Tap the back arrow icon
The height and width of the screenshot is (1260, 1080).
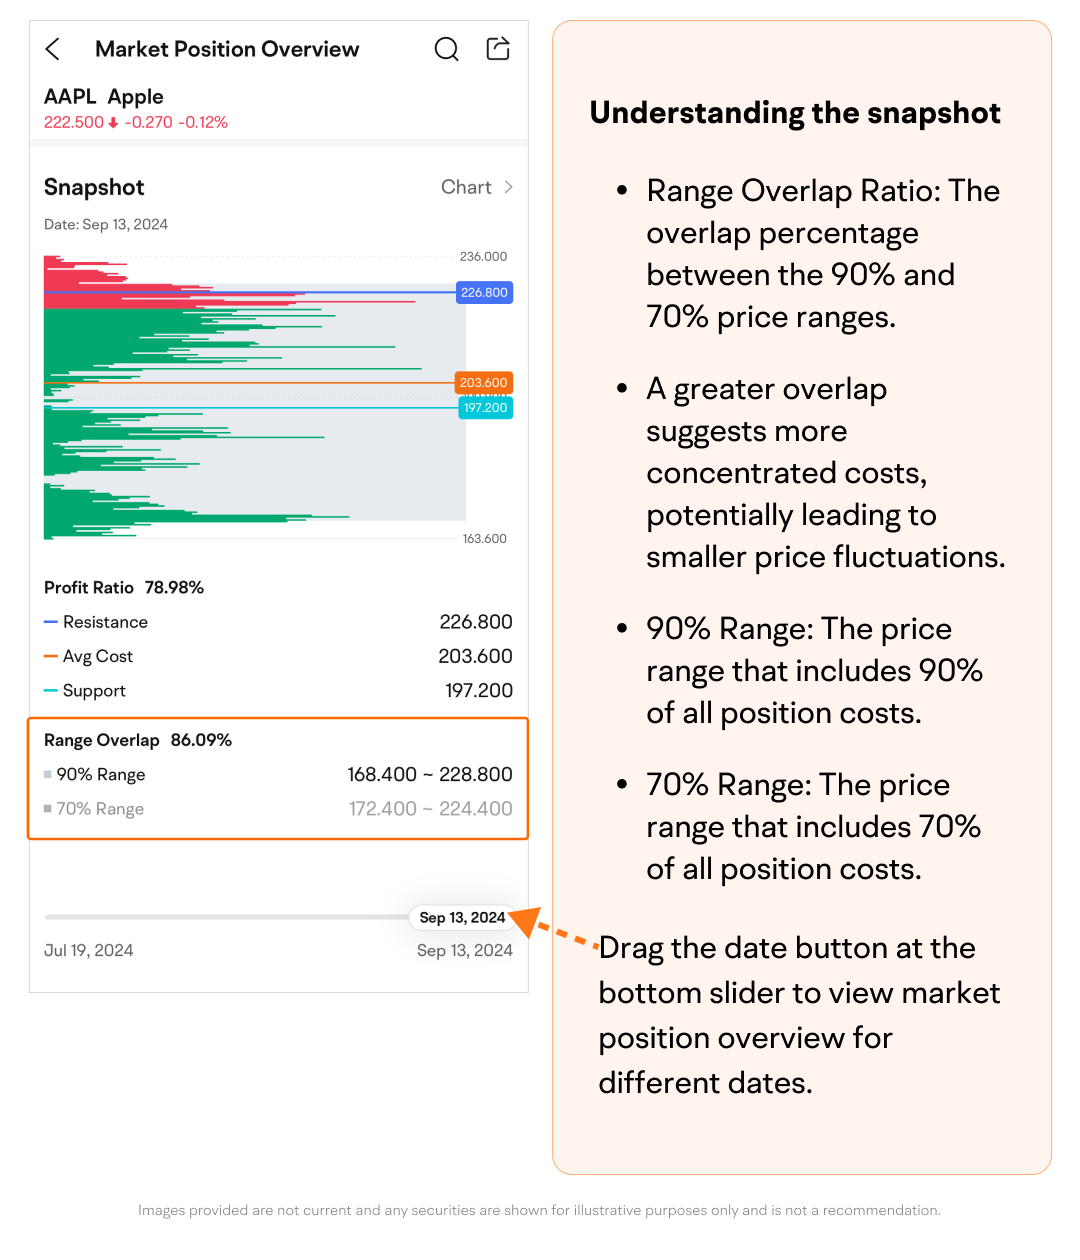pyautogui.click(x=53, y=49)
